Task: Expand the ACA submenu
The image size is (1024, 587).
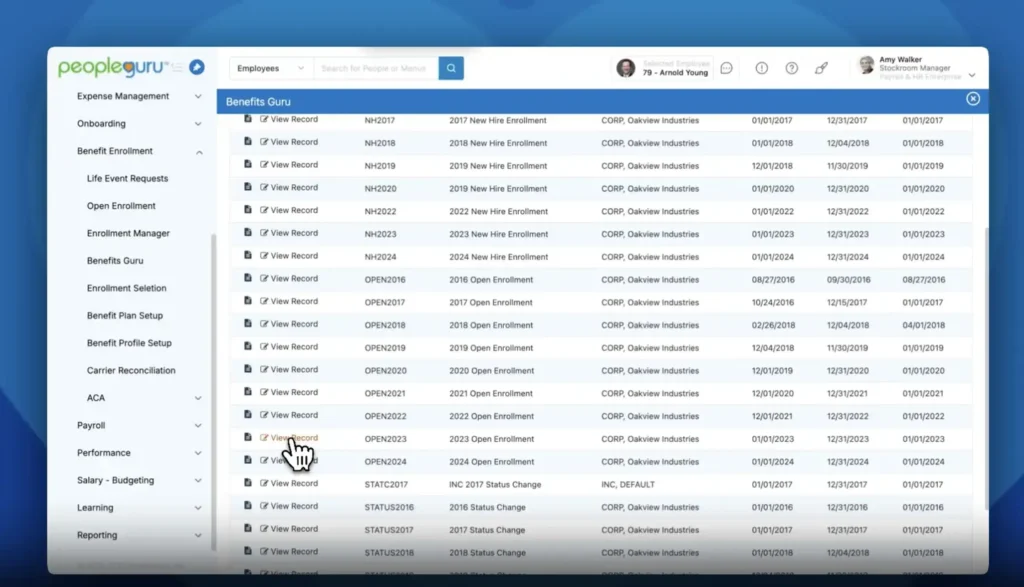Action: click(x=198, y=398)
